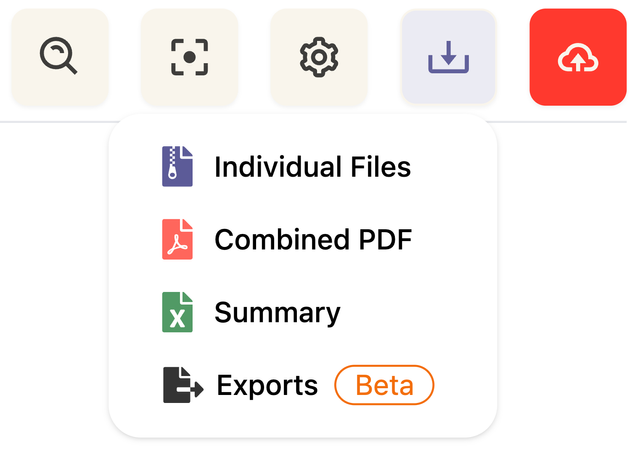This screenshot has height=451, width=640.
Task: Open the magnifier search tool
Action: 60,57
